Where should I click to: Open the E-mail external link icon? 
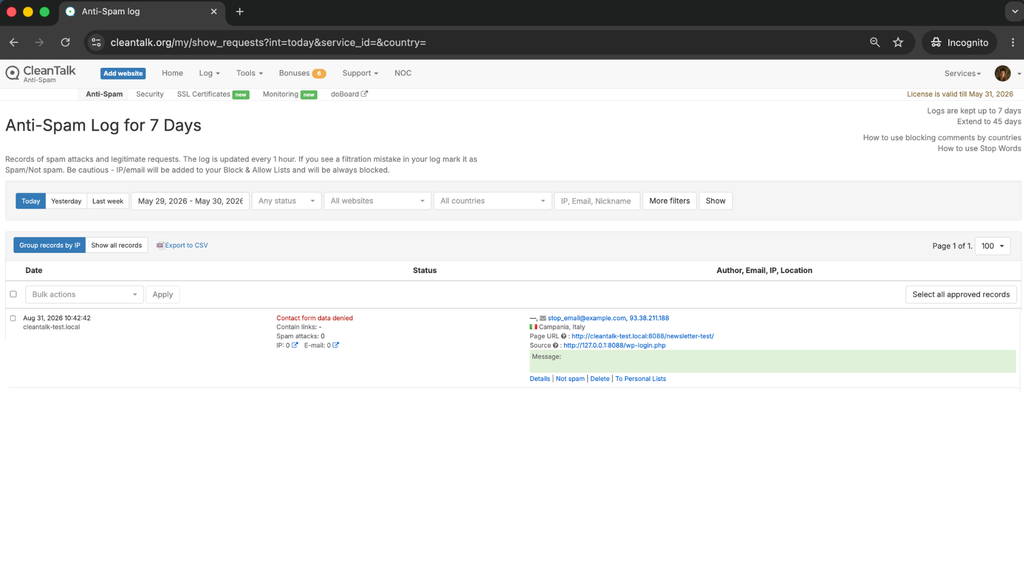tap(336, 345)
